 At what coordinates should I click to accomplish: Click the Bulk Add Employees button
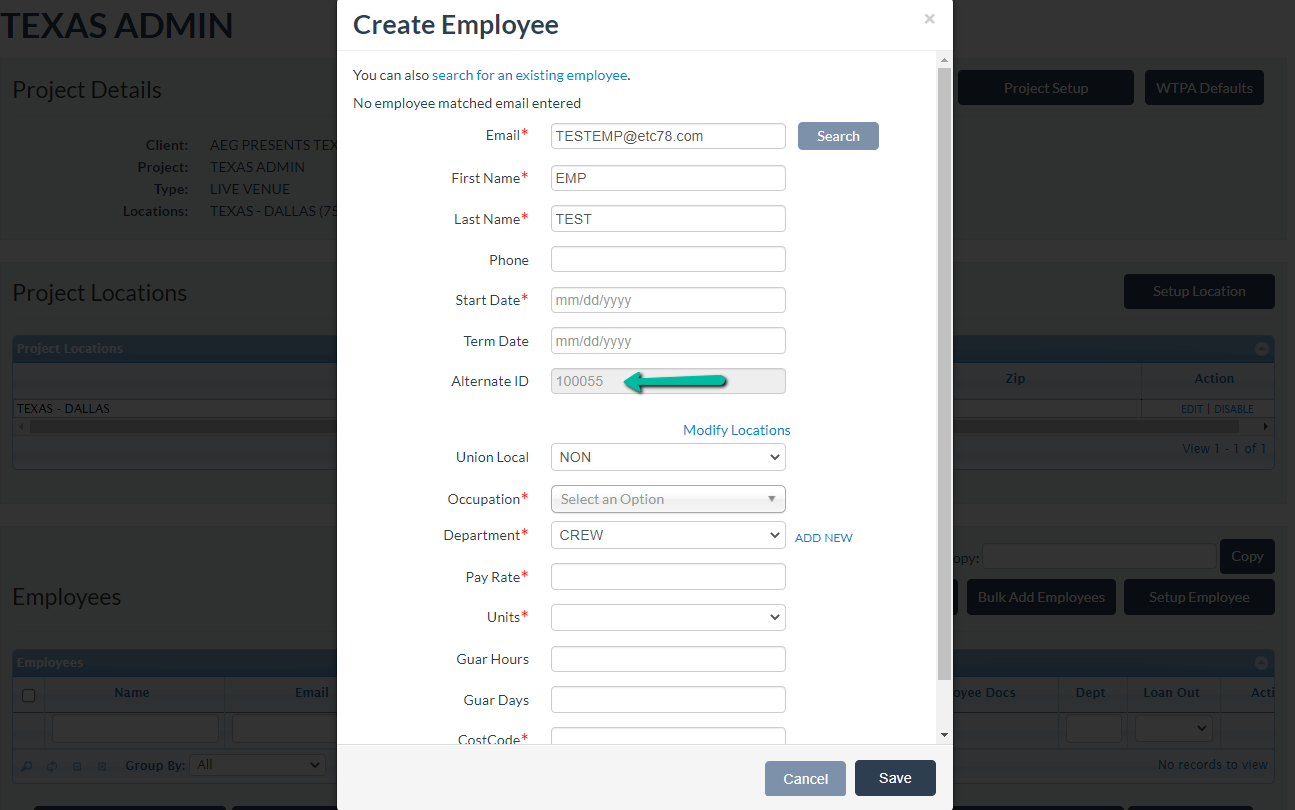1041,597
